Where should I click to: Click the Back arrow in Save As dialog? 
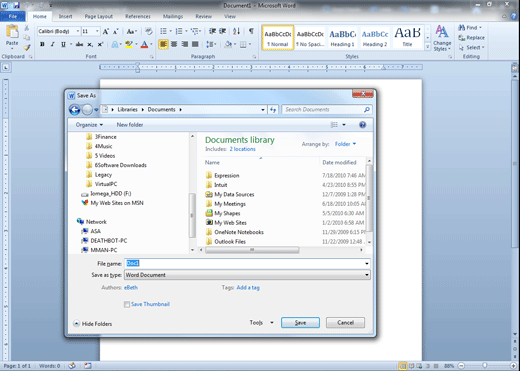click(75, 109)
